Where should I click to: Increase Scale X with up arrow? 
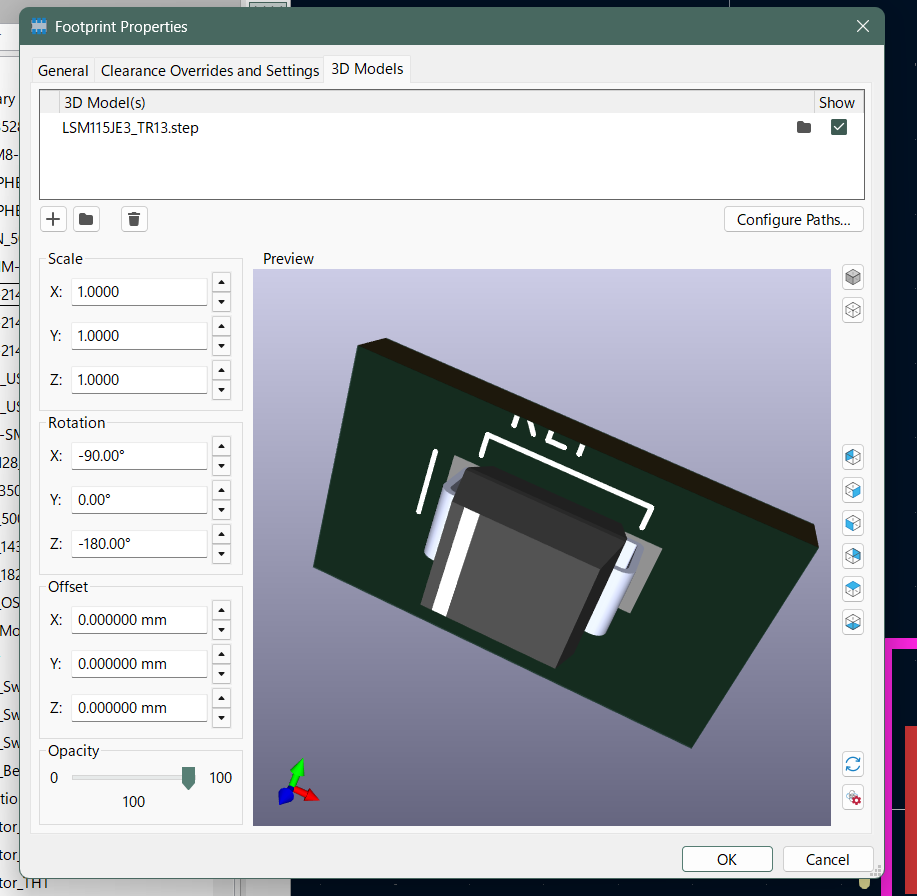point(222,283)
